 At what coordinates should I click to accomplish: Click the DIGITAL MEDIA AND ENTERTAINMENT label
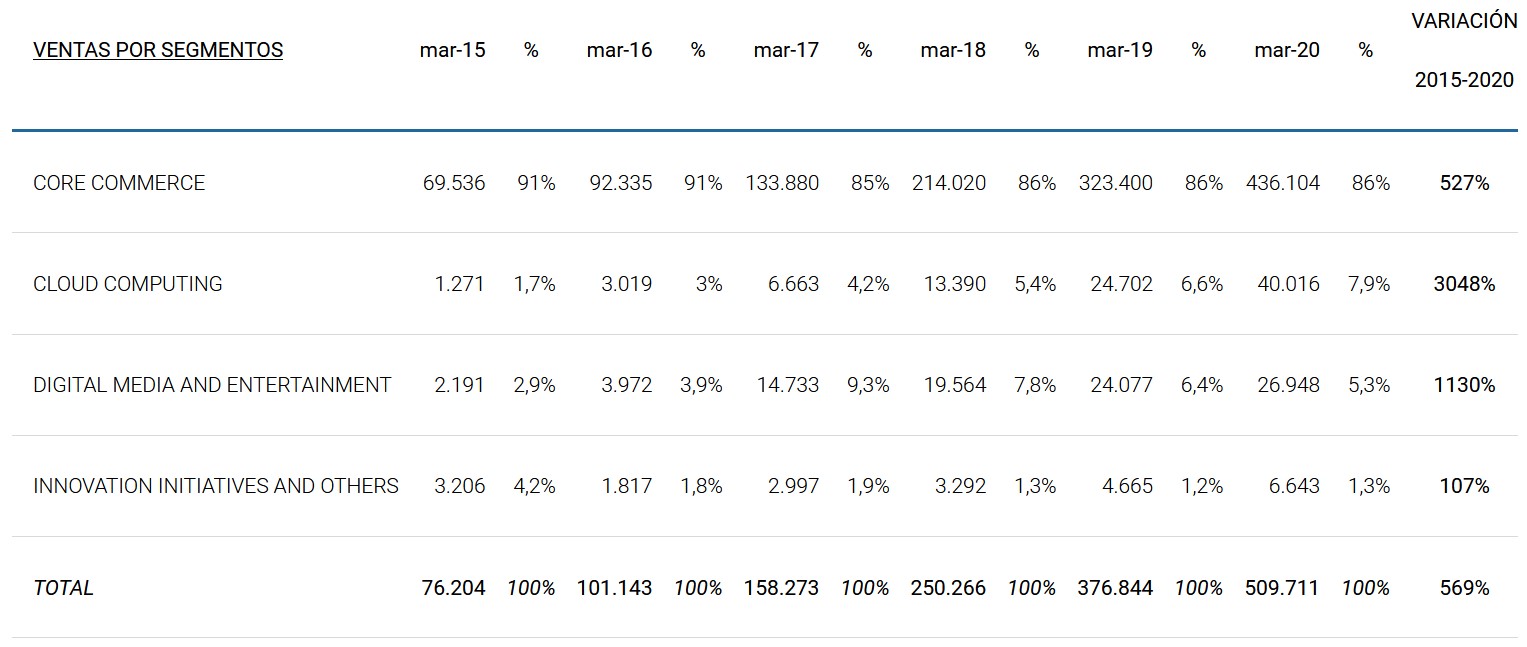212,385
